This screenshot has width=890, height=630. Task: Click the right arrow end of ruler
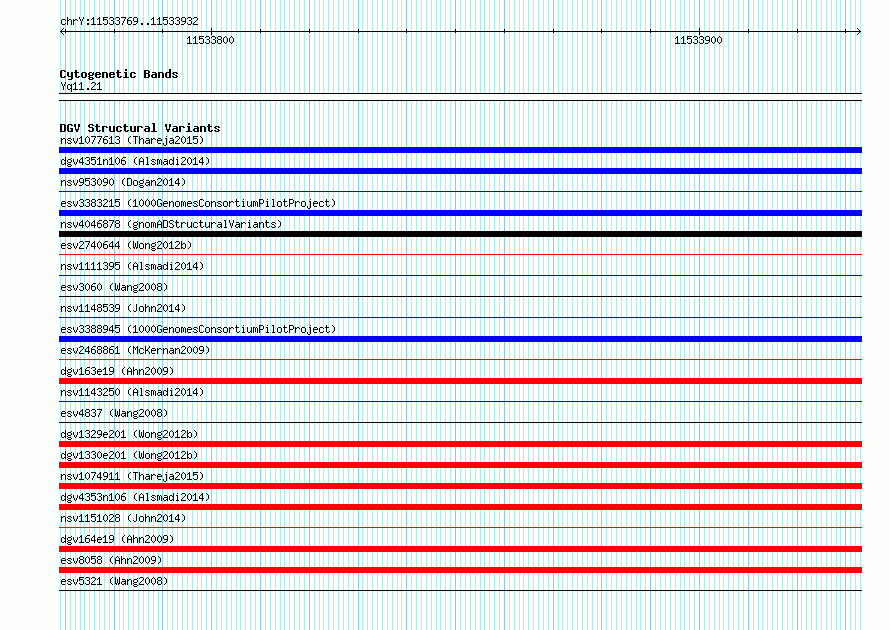point(858,32)
